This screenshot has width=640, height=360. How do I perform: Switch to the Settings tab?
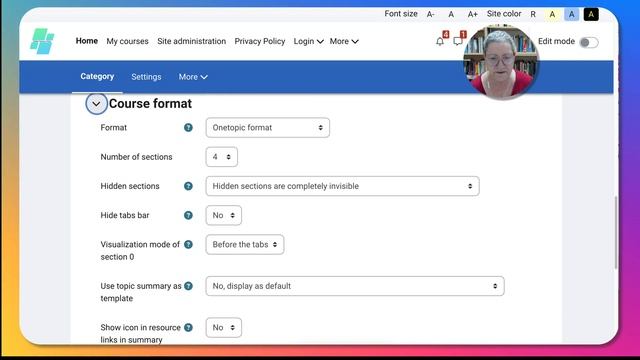[x=146, y=77]
